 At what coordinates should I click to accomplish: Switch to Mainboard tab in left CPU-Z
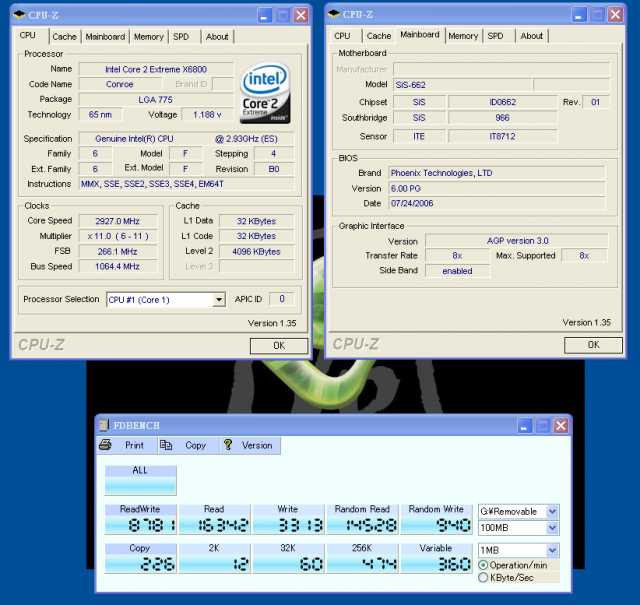click(105, 37)
